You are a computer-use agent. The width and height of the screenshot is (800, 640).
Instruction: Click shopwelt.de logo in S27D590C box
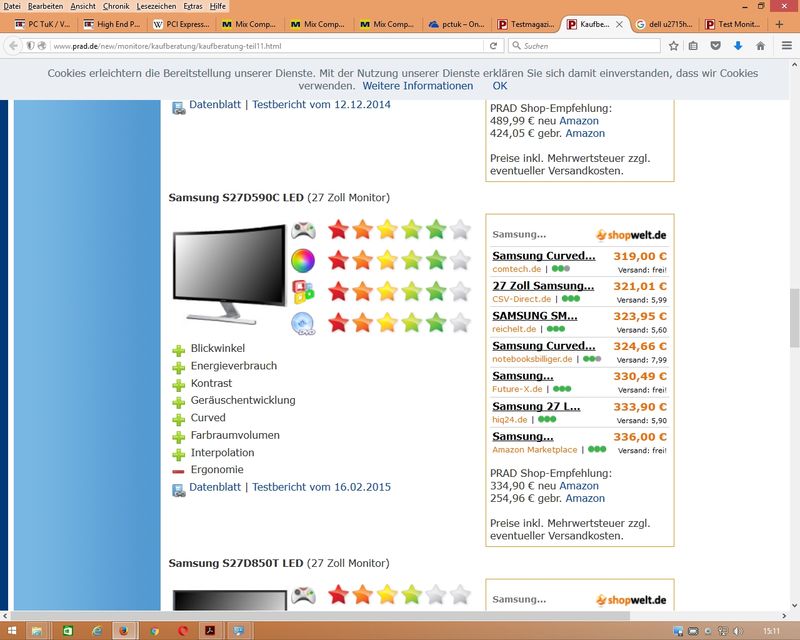(631, 235)
